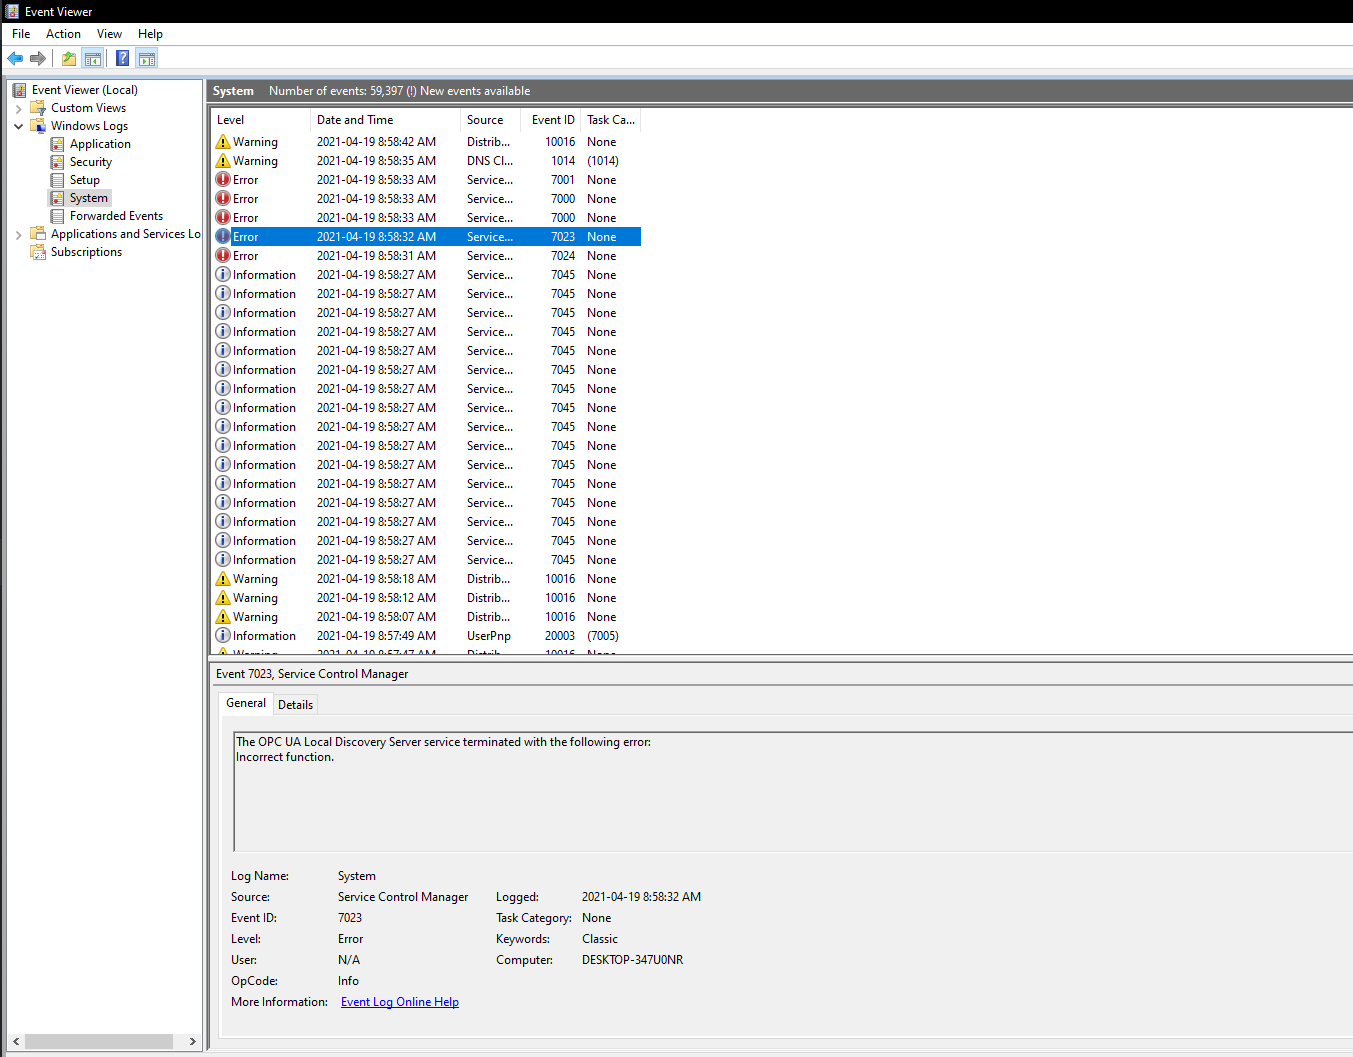The width and height of the screenshot is (1353, 1057).
Task: Click Applications and Services Logs folder icon
Action: click(38, 234)
